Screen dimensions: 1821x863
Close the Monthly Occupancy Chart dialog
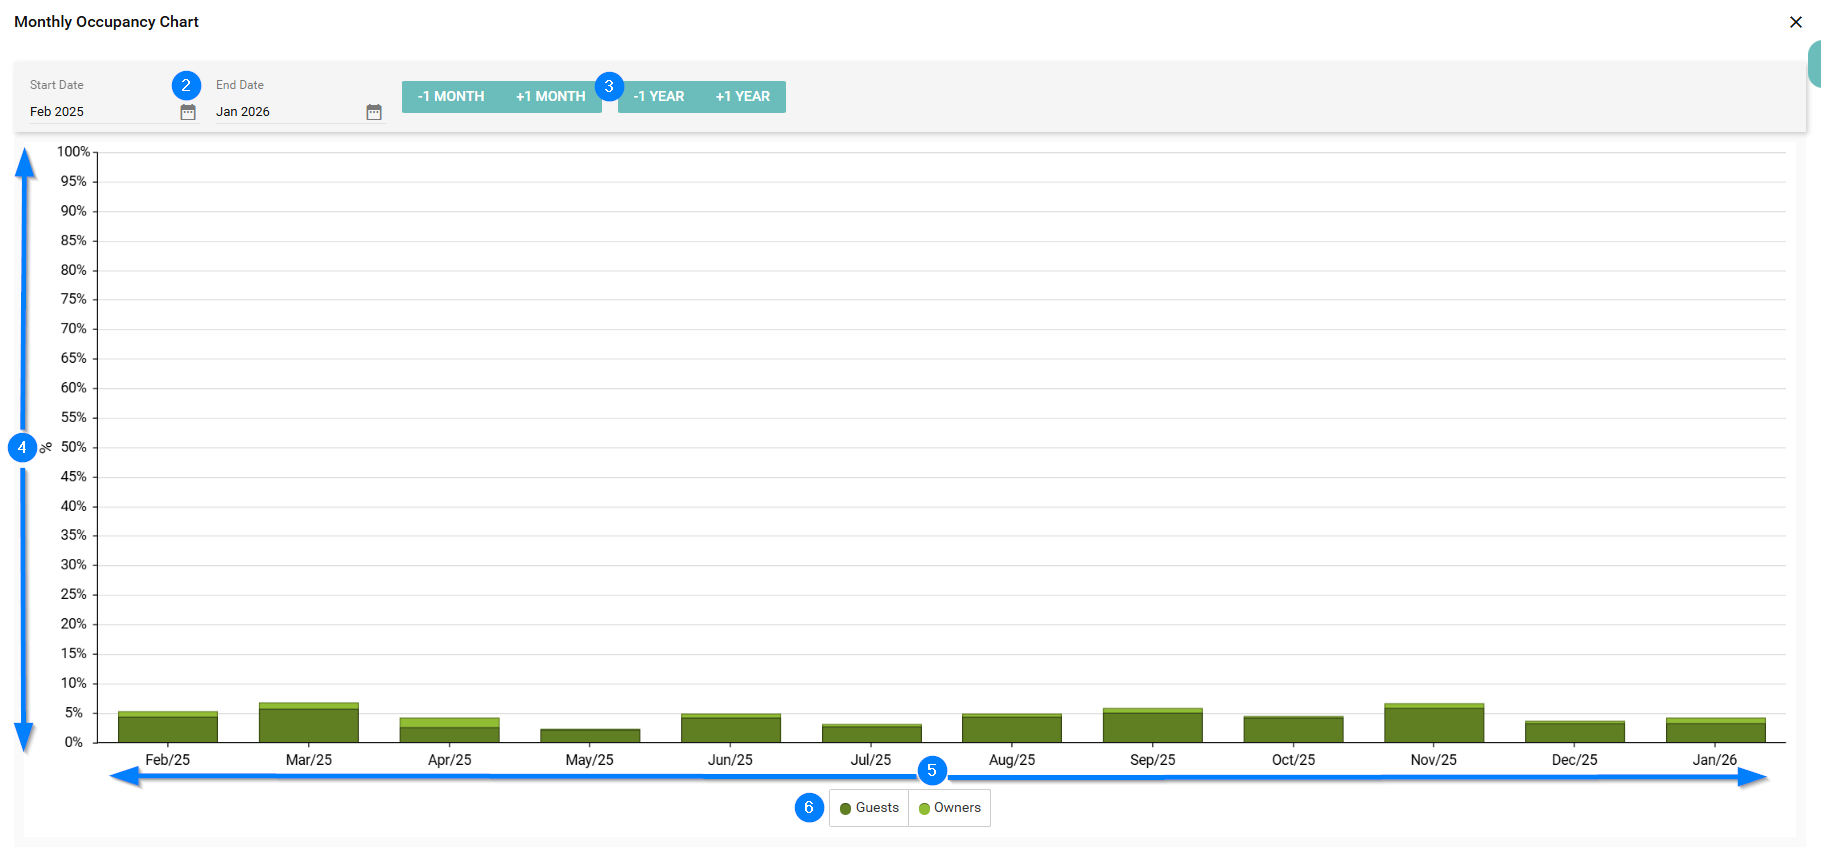point(1795,22)
